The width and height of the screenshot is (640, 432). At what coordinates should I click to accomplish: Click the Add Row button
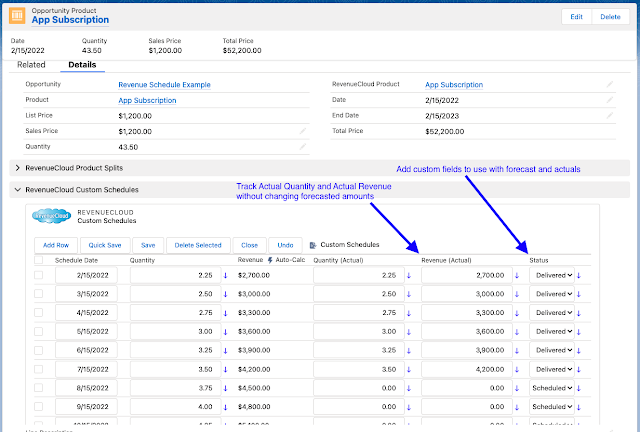point(56,245)
